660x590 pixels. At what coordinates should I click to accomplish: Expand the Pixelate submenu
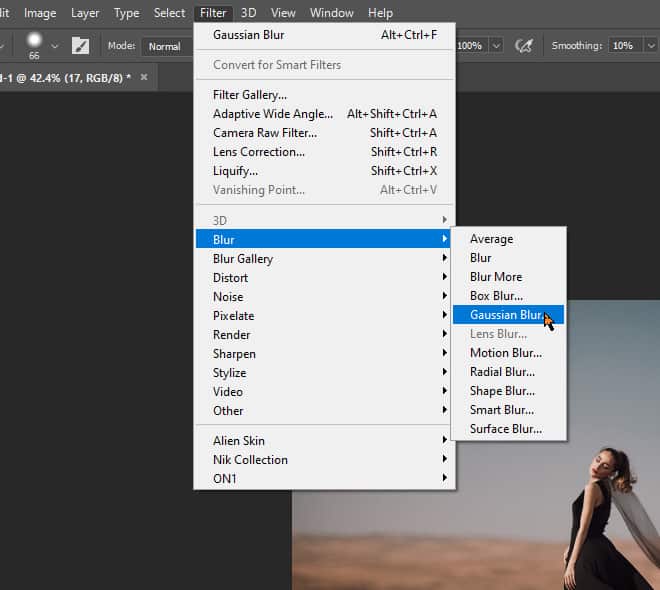(325, 316)
